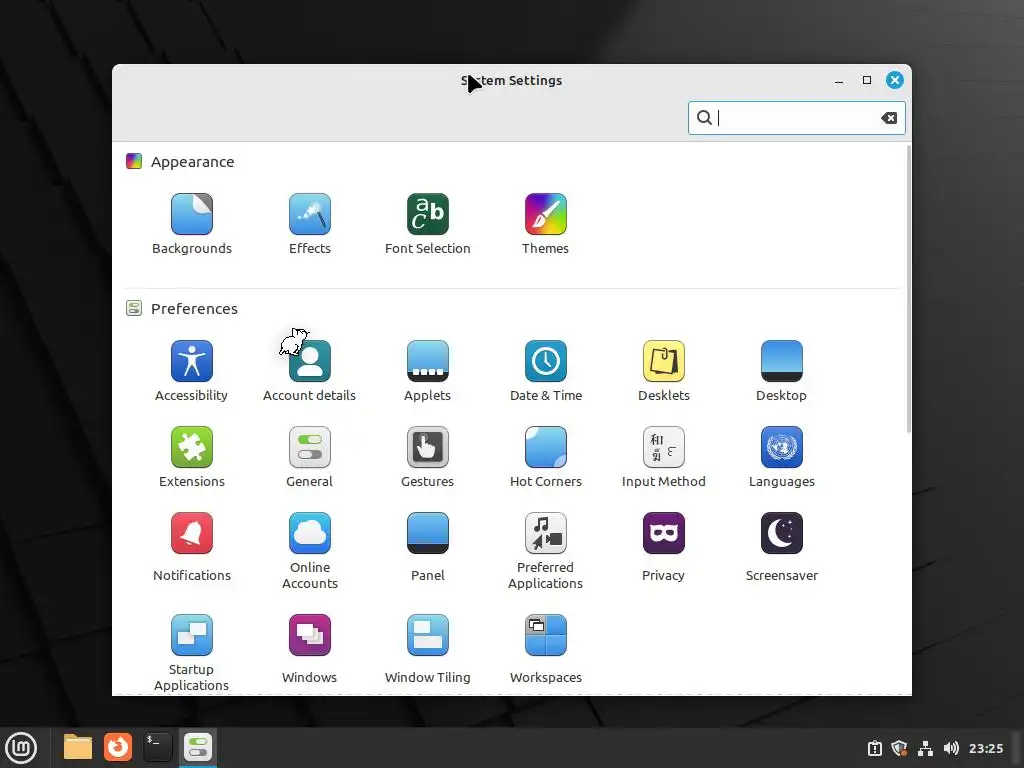
Task: Open the Applets module
Action: [428, 370]
